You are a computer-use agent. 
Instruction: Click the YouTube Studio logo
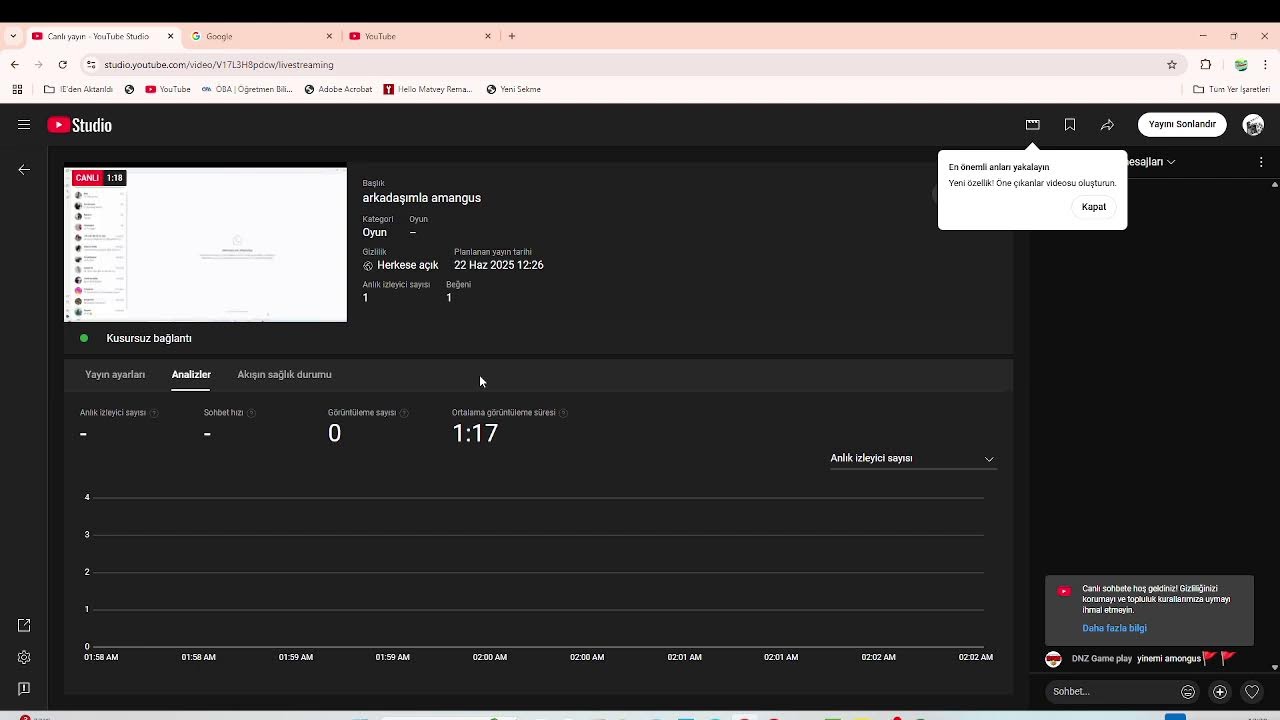click(x=80, y=125)
